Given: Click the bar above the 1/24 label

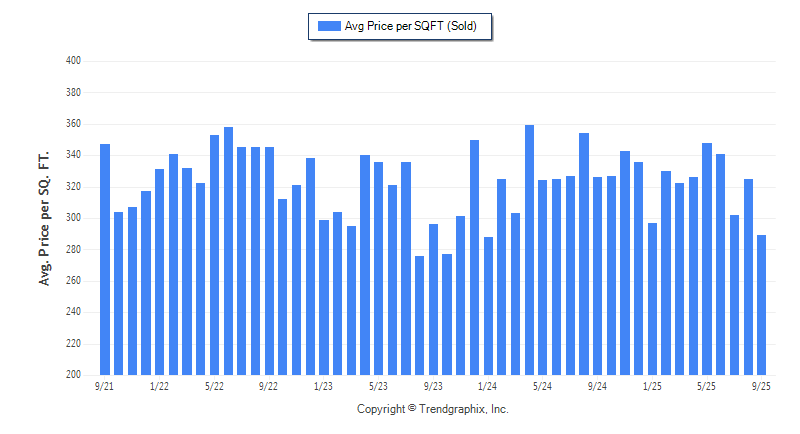Looking at the screenshot, I should [x=489, y=306].
